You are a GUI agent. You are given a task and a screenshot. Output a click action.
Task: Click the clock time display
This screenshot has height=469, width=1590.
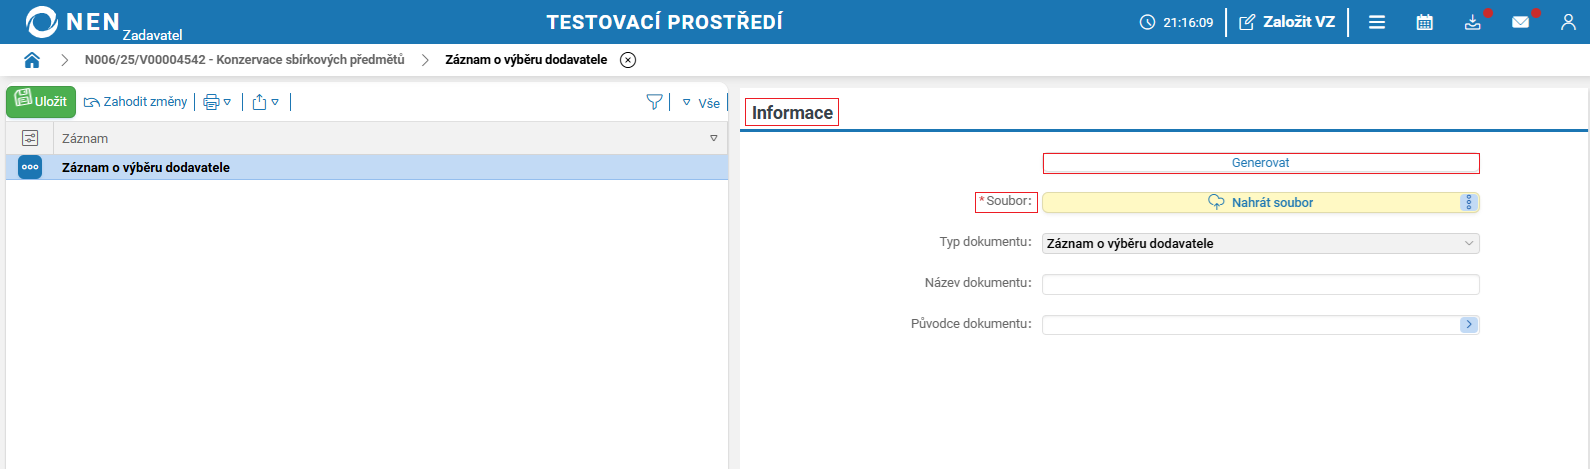(1177, 22)
